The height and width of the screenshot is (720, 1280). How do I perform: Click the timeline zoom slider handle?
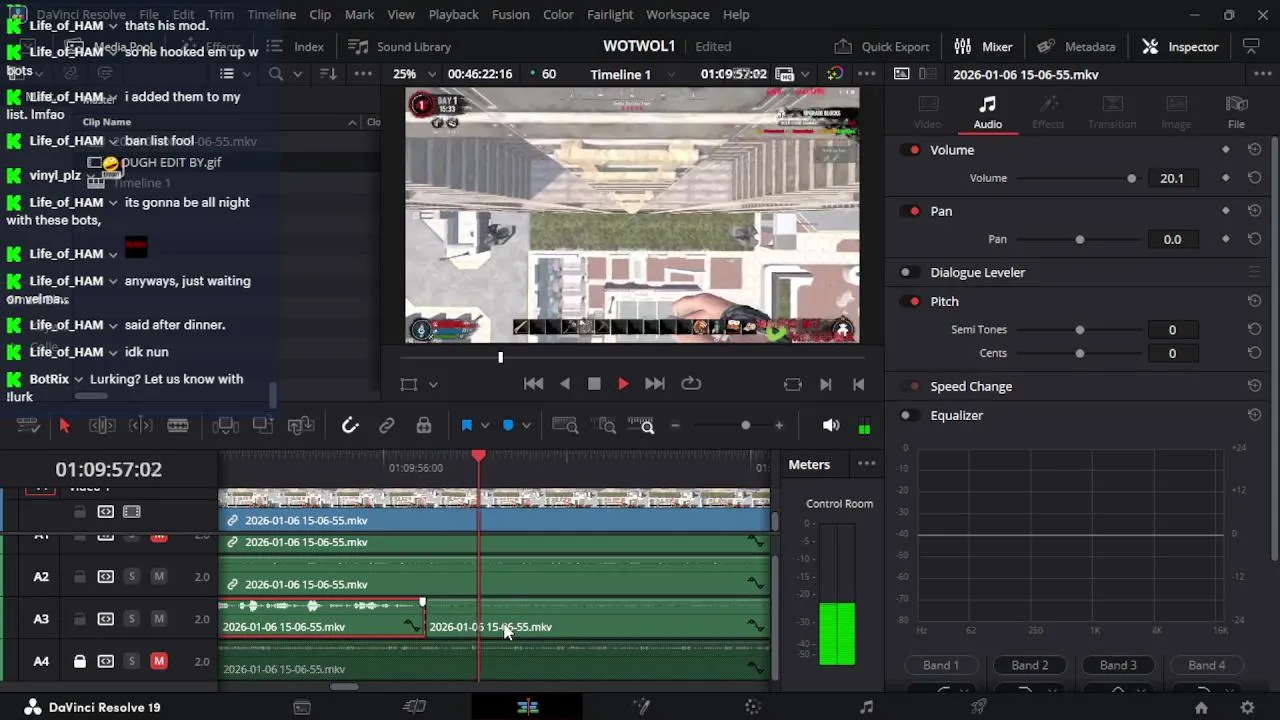(745, 426)
